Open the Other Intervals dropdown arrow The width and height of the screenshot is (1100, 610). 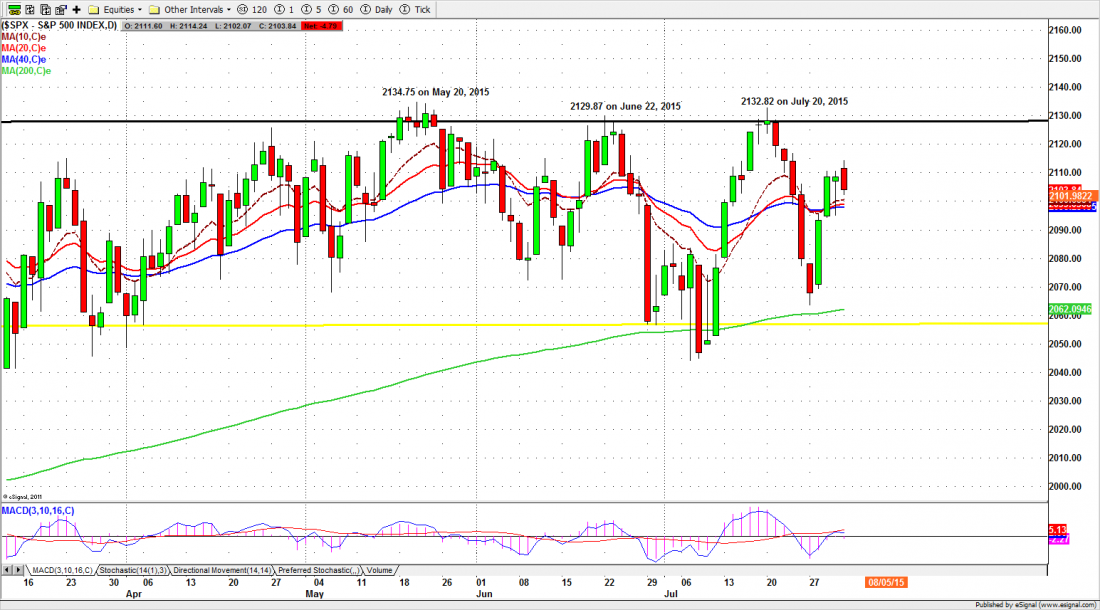click(x=229, y=9)
